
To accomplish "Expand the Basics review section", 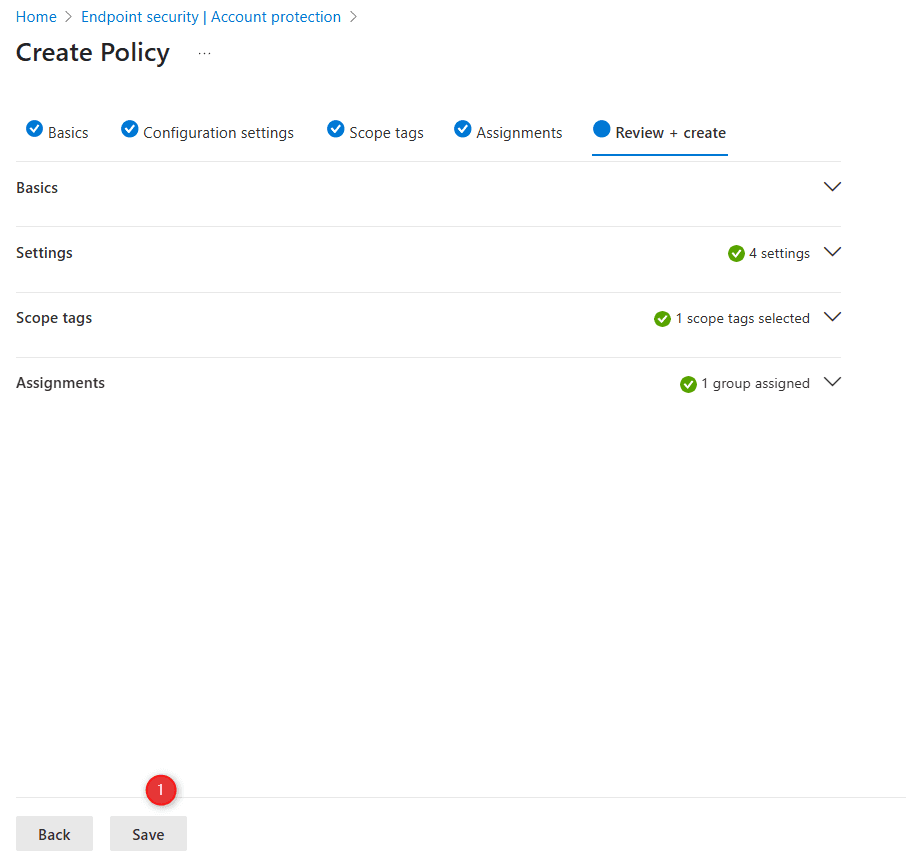I will pyautogui.click(x=832, y=186).
